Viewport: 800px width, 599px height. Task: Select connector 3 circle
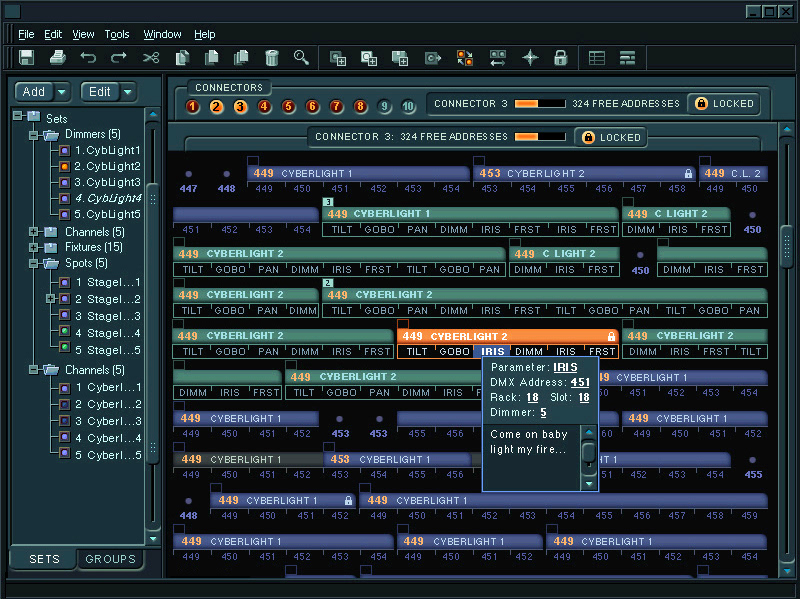[240, 107]
